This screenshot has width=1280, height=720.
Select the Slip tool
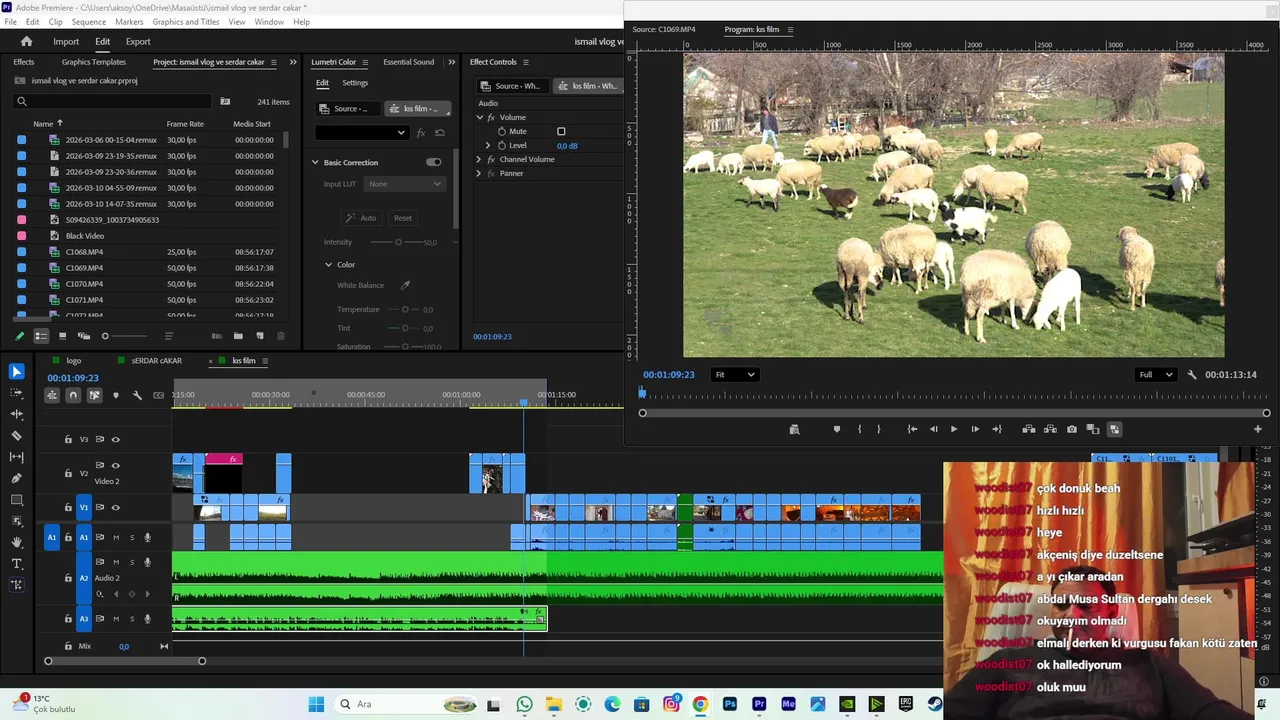(17, 457)
